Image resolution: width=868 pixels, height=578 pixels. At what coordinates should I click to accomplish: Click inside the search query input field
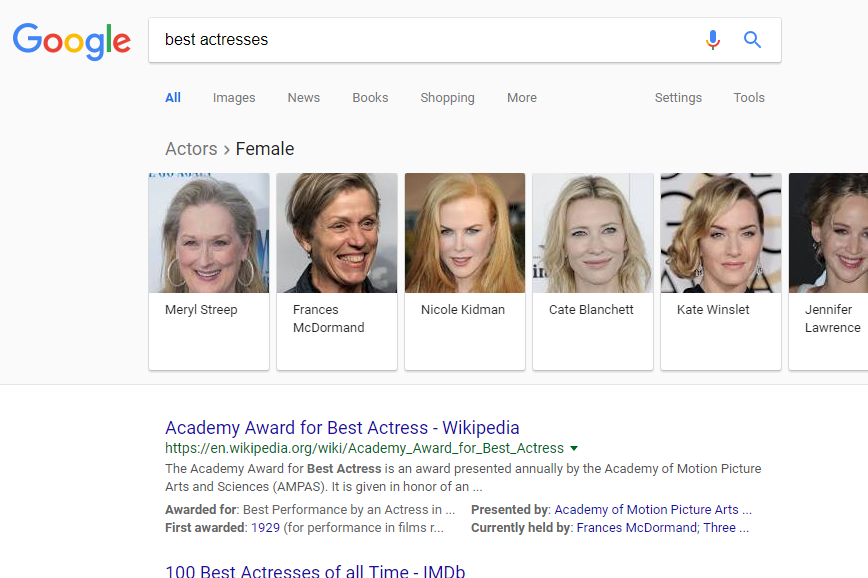coord(400,40)
